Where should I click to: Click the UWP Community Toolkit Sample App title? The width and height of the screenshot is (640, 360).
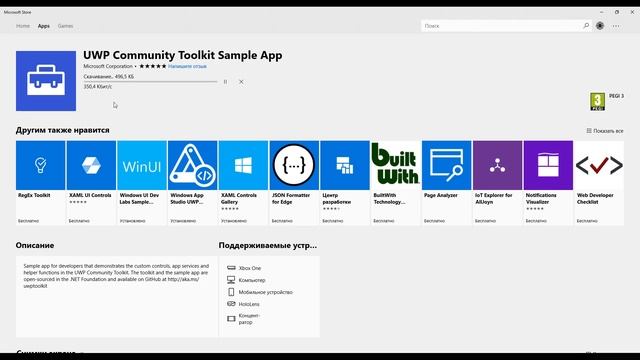point(182,55)
